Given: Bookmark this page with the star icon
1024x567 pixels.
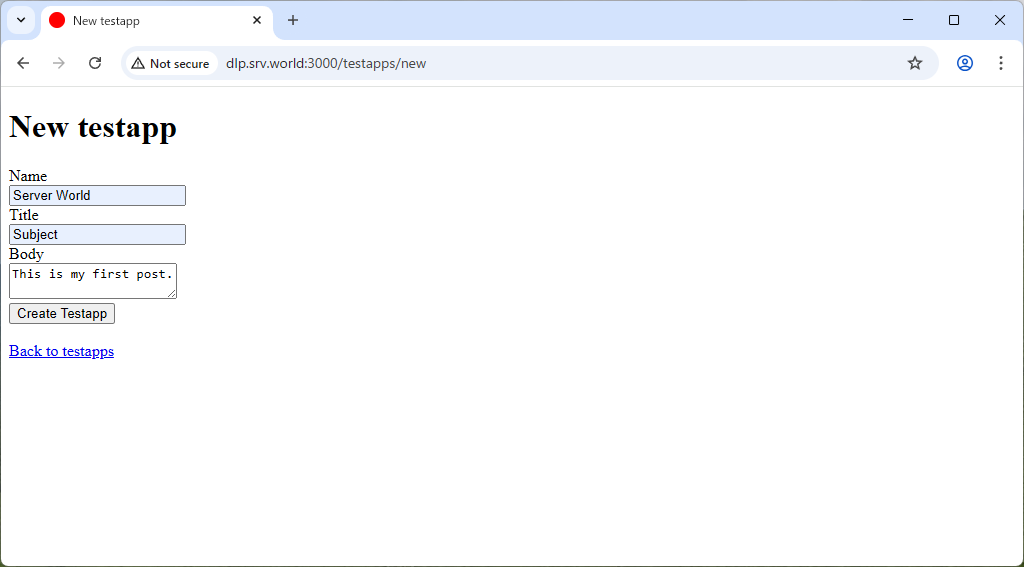Looking at the screenshot, I should pos(915,63).
